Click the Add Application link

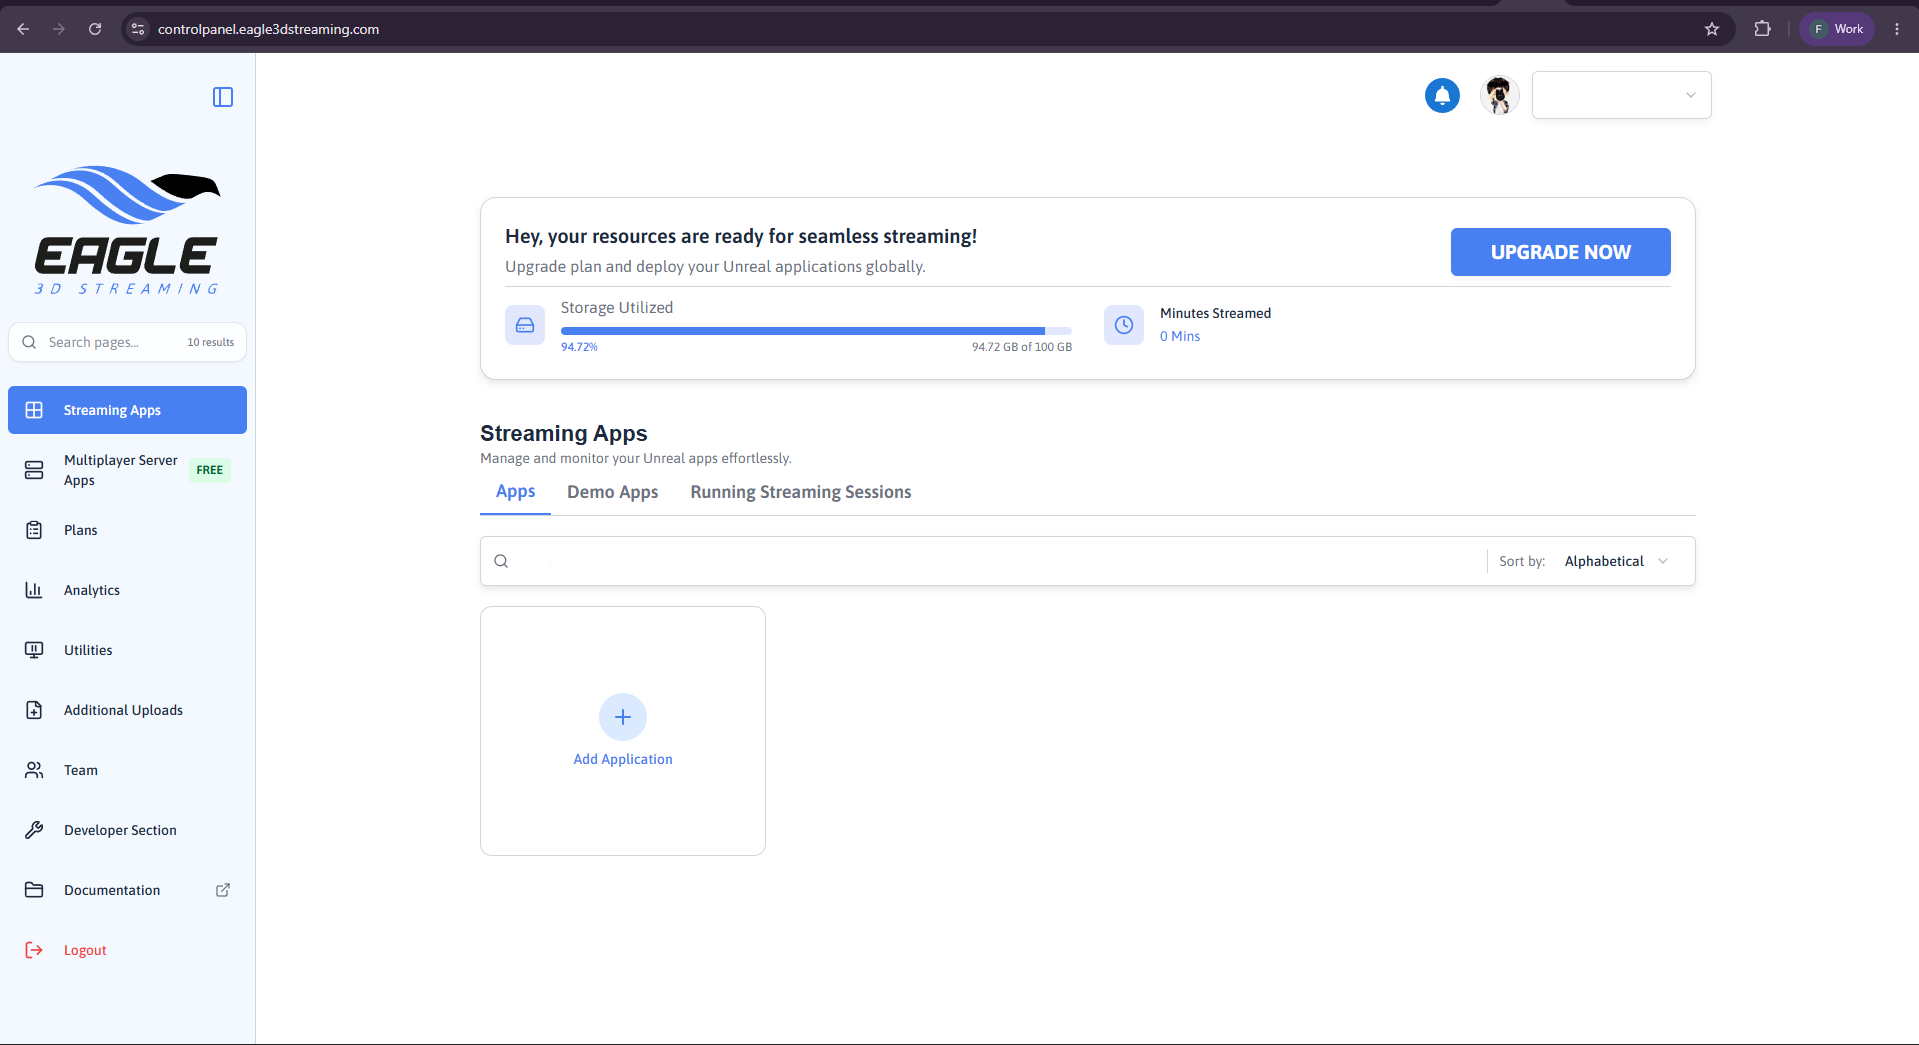coord(623,759)
